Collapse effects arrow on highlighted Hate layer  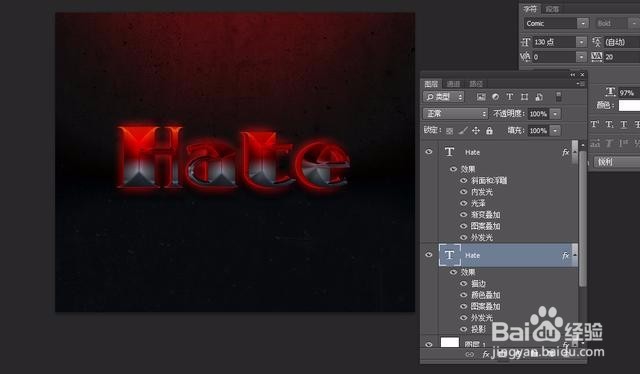(x=575, y=255)
